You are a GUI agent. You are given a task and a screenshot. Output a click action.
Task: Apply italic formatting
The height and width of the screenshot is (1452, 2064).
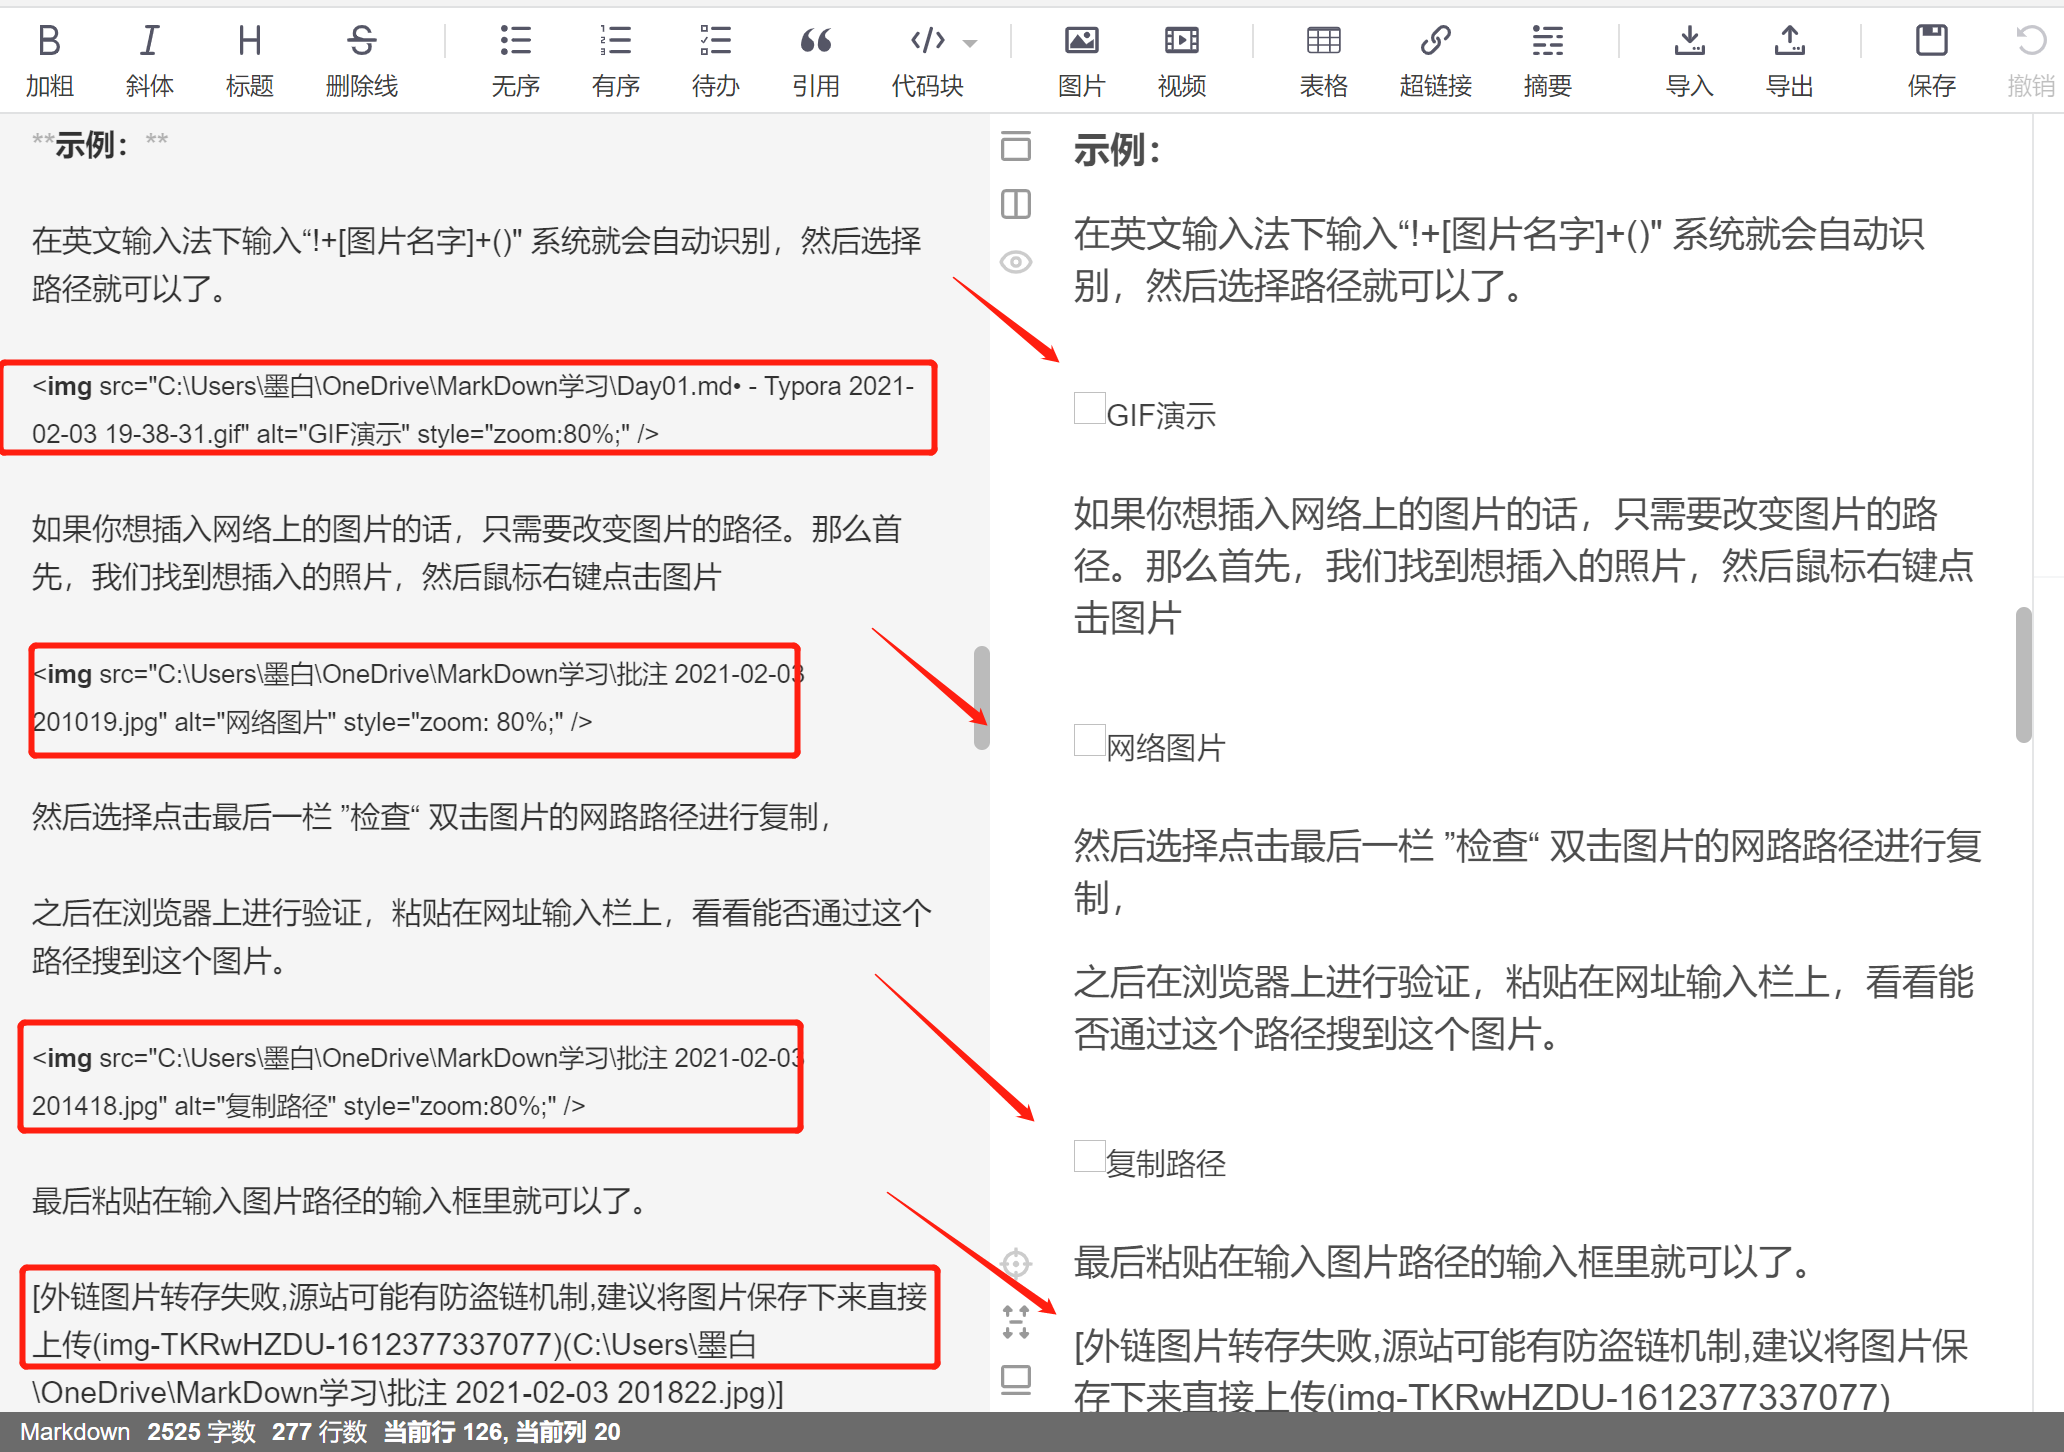point(149,58)
